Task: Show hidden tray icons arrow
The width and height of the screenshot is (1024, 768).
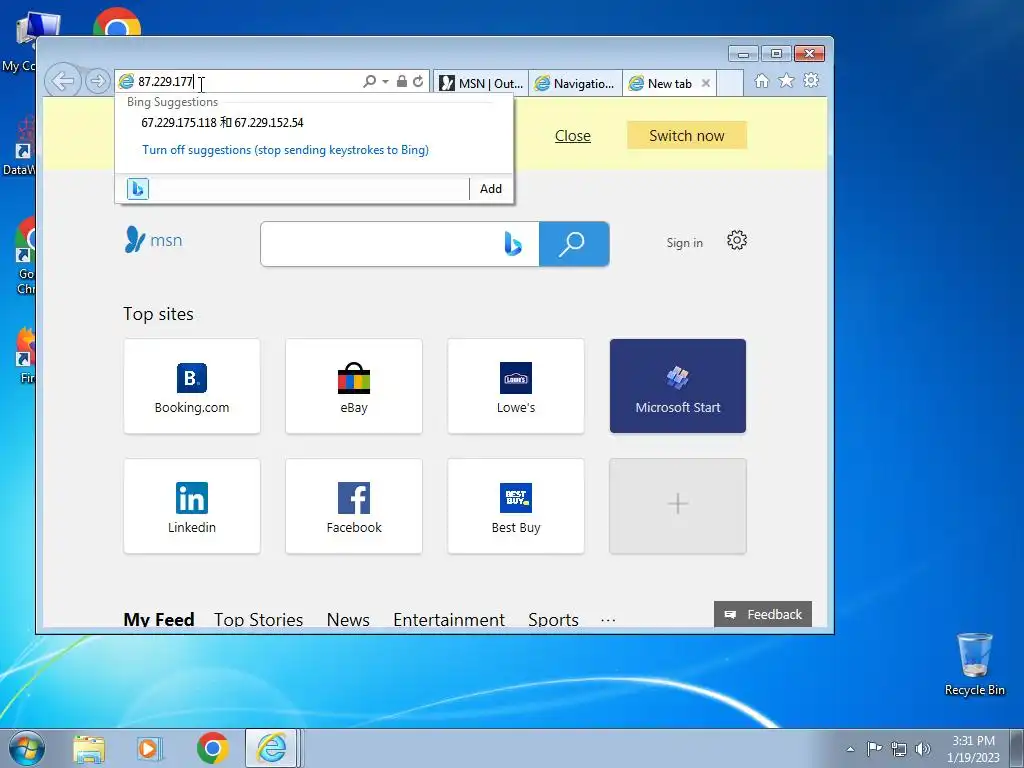Action: tap(850, 749)
